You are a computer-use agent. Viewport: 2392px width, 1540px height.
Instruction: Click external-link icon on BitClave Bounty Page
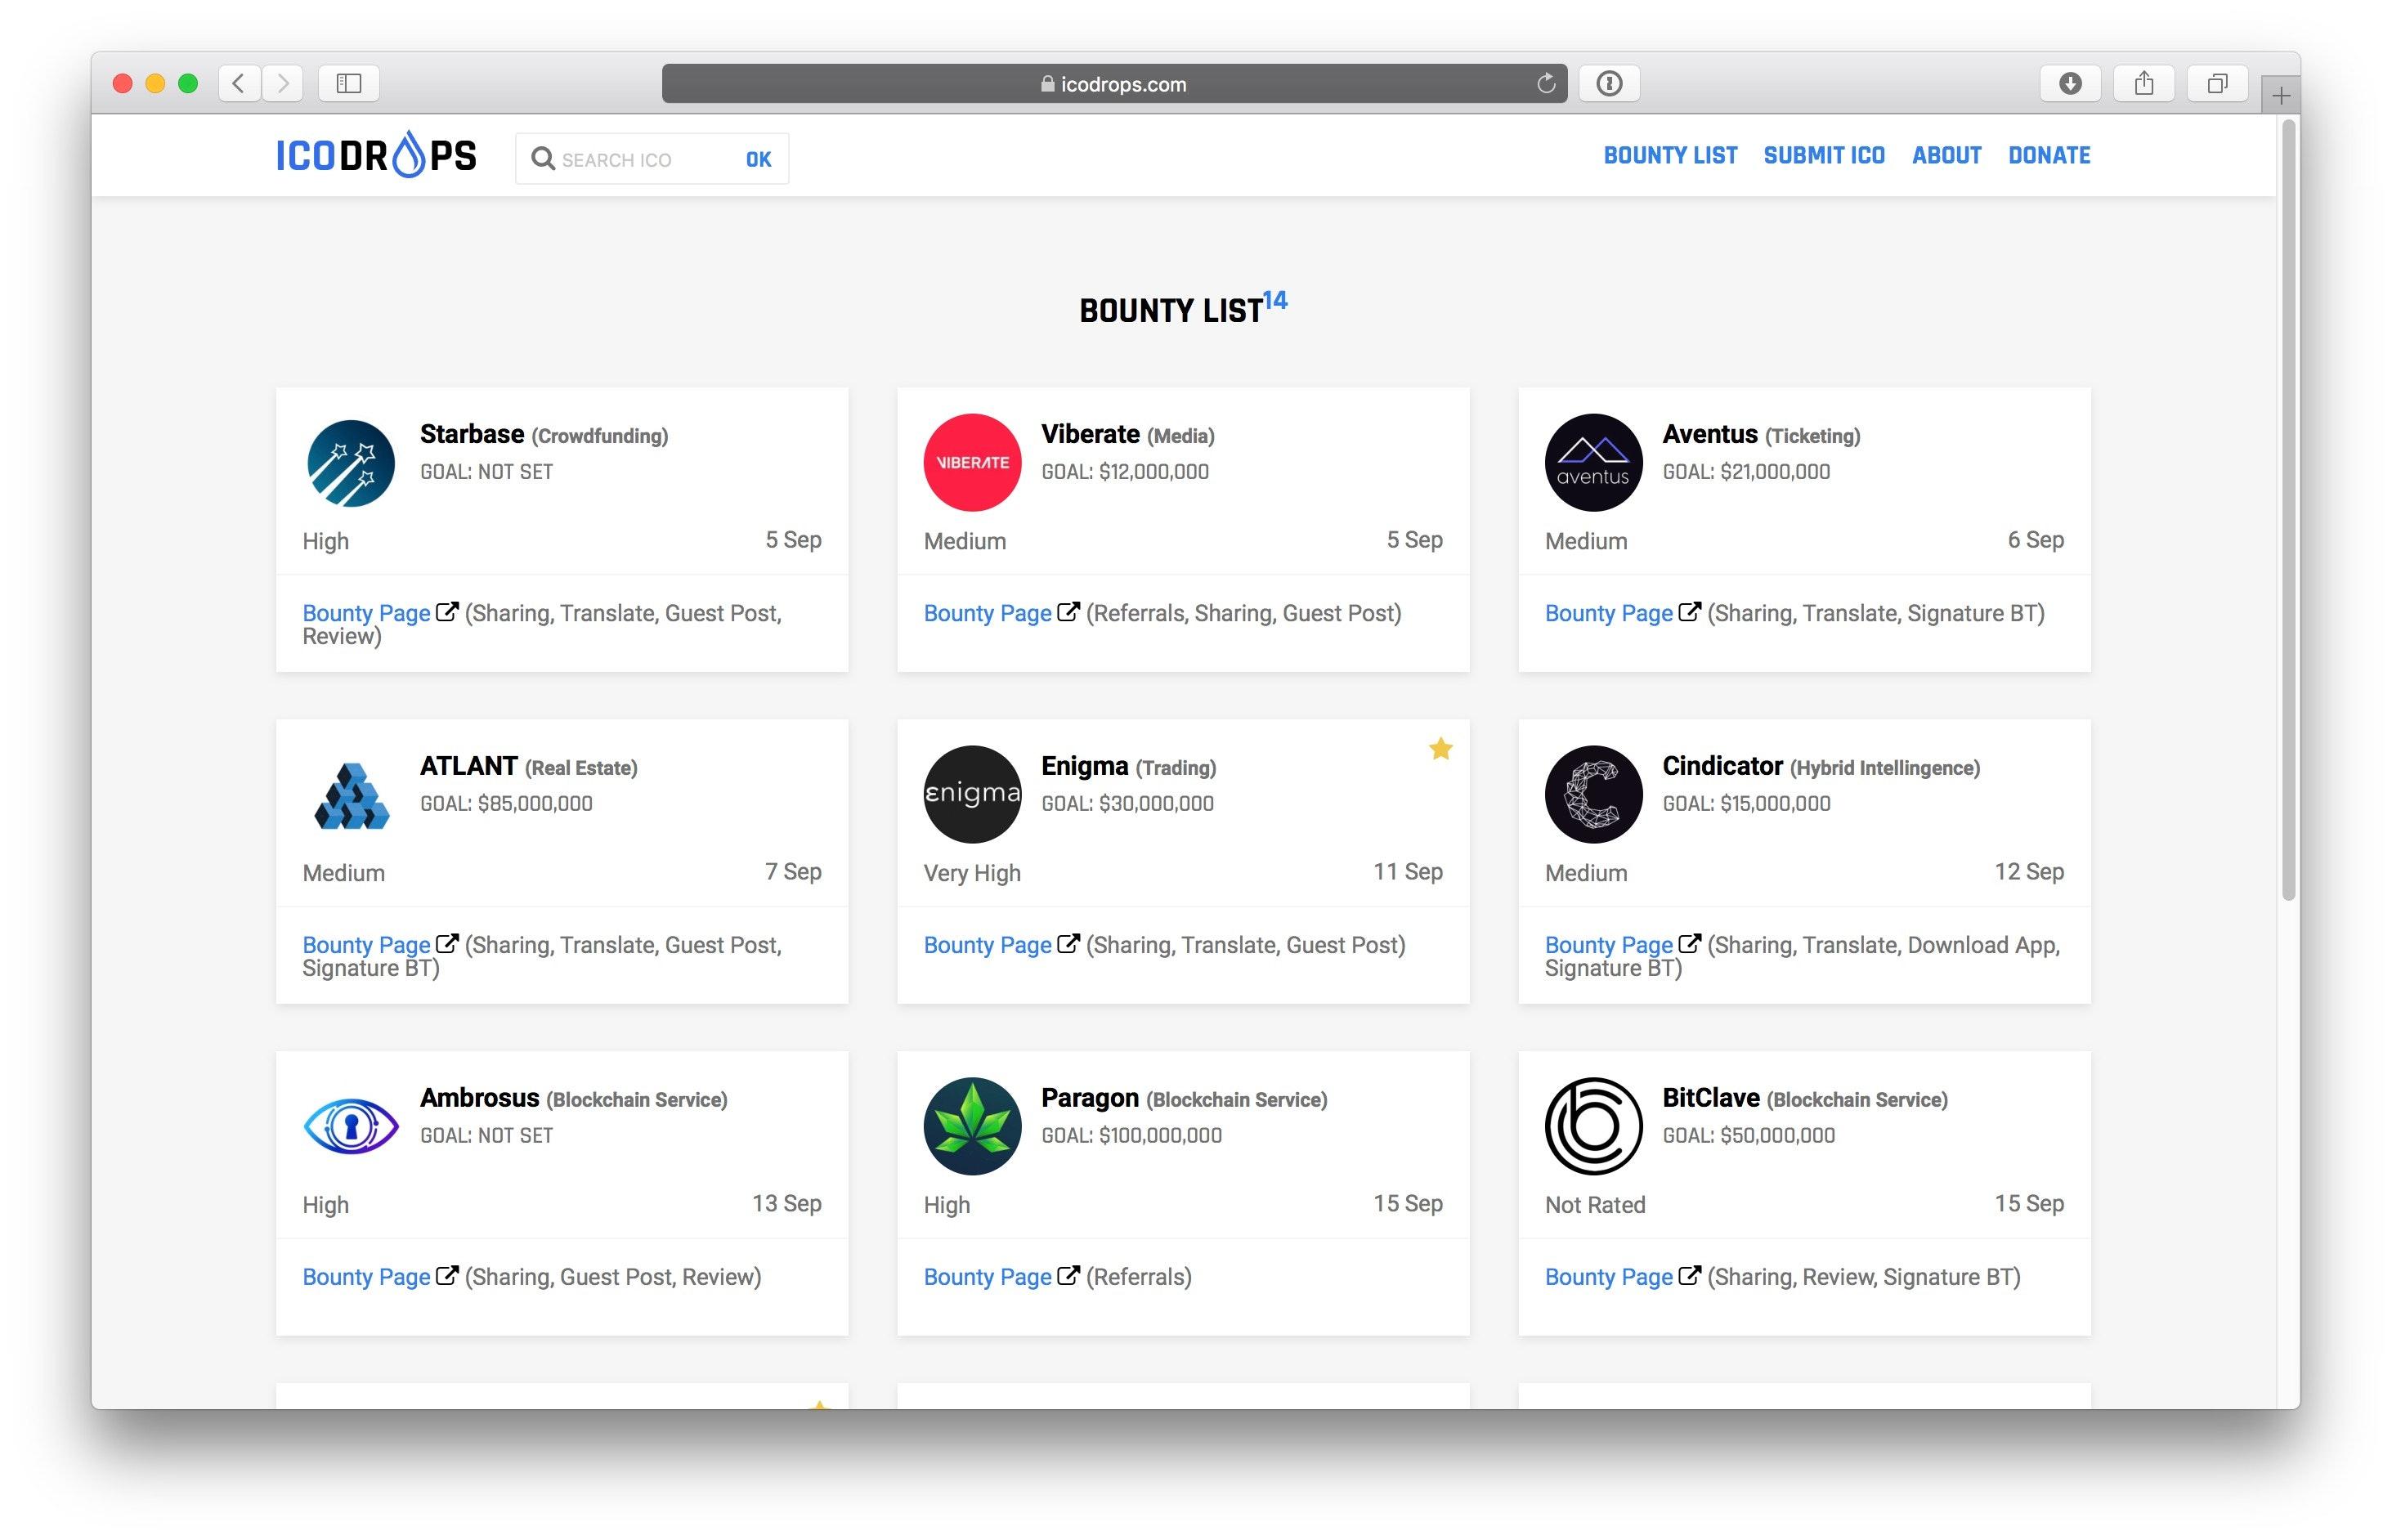pyautogui.click(x=1689, y=1276)
